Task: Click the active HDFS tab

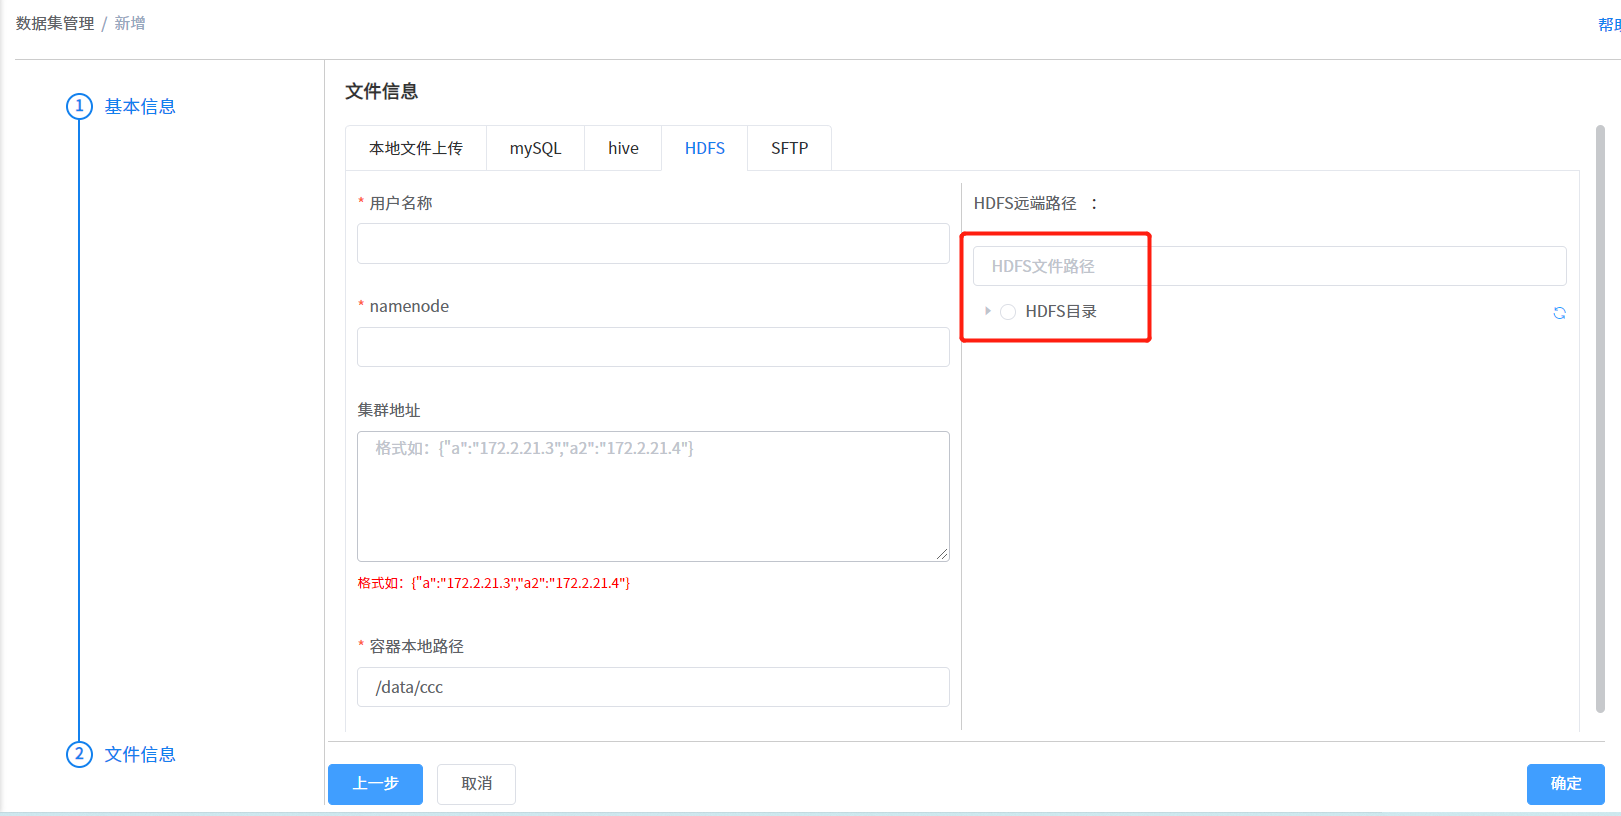Action: point(704,148)
